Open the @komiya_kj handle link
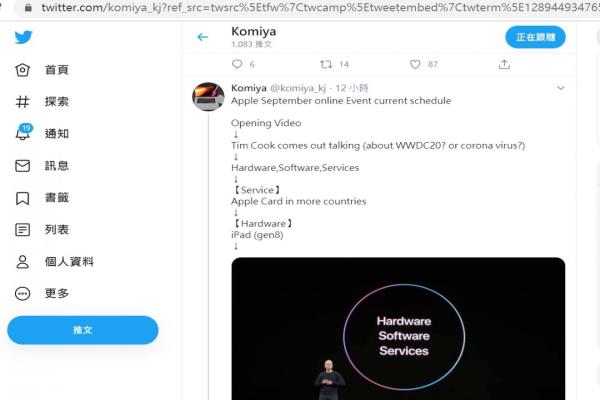Viewport: 600px width, 400px height. tap(298, 88)
